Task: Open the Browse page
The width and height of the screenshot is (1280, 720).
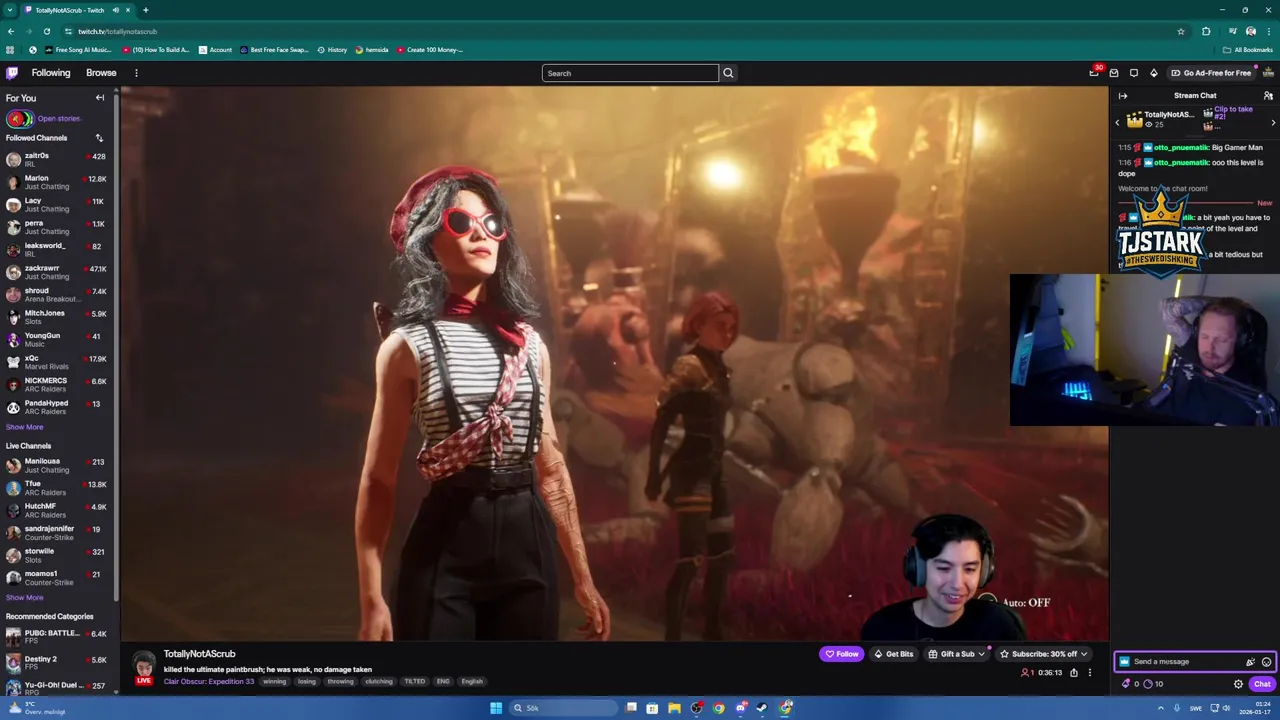Action: [101, 73]
